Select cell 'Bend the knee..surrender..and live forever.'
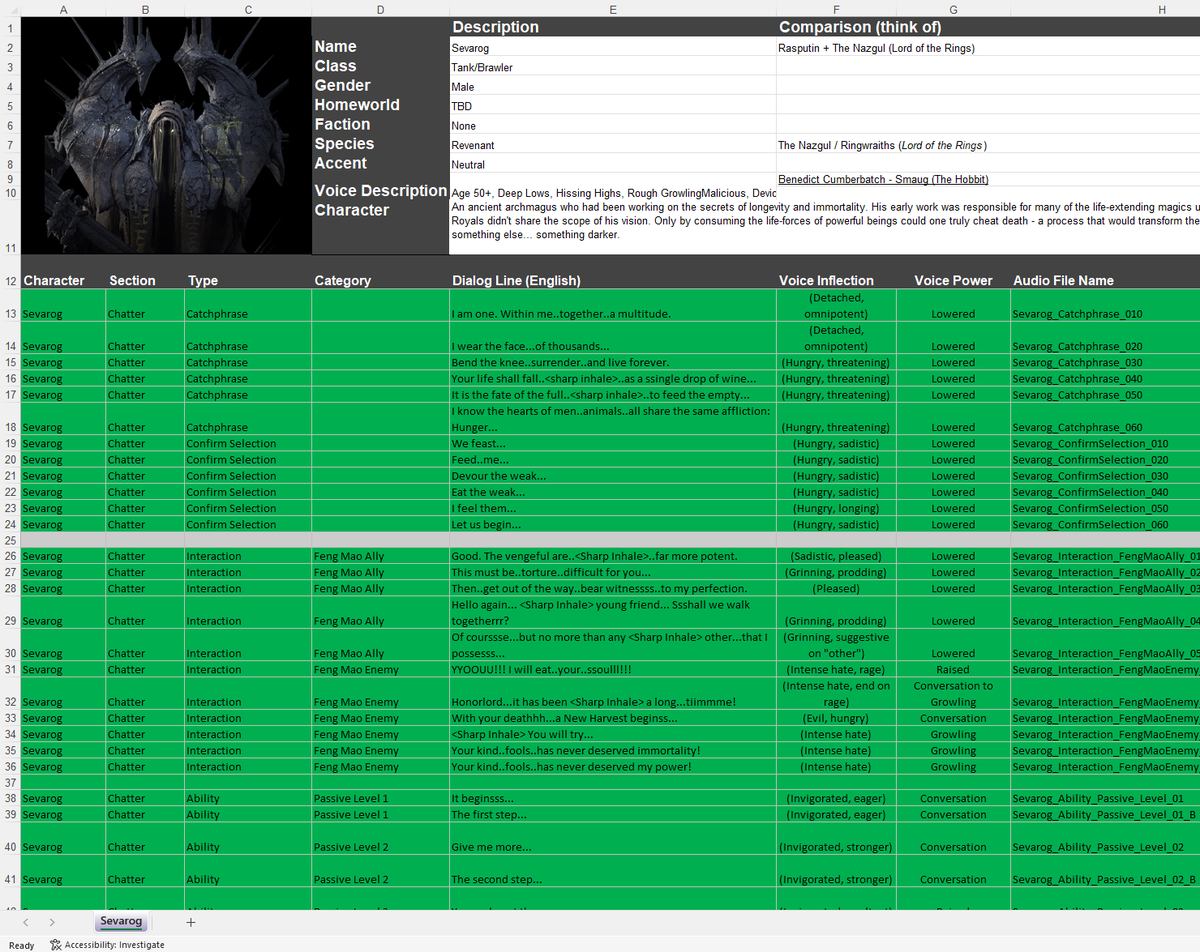The height and width of the screenshot is (952, 1200). [x=612, y=362]
